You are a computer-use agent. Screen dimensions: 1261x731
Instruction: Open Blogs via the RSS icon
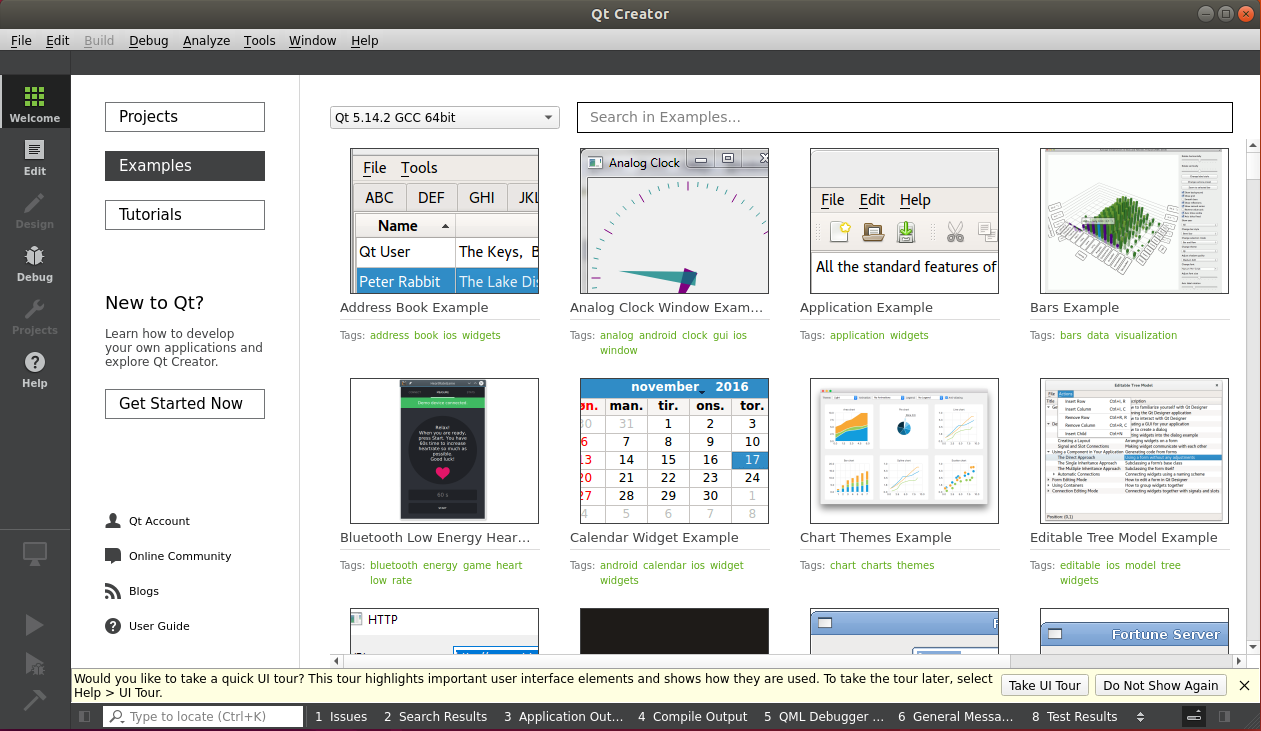(113, 591)
